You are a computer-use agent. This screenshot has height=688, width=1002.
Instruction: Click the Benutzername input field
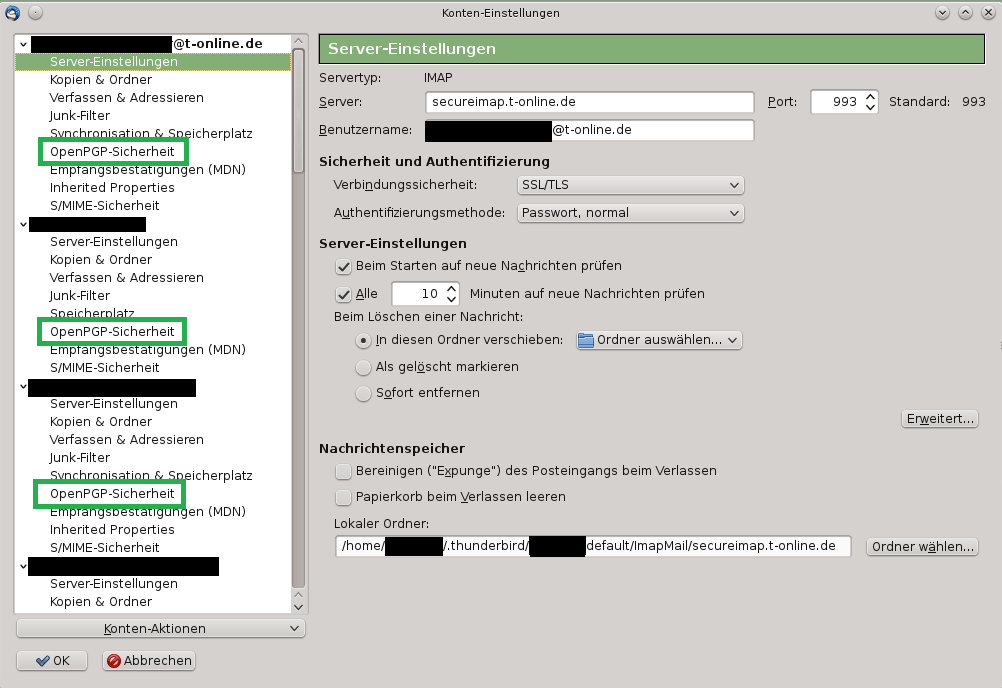point(589,130)
